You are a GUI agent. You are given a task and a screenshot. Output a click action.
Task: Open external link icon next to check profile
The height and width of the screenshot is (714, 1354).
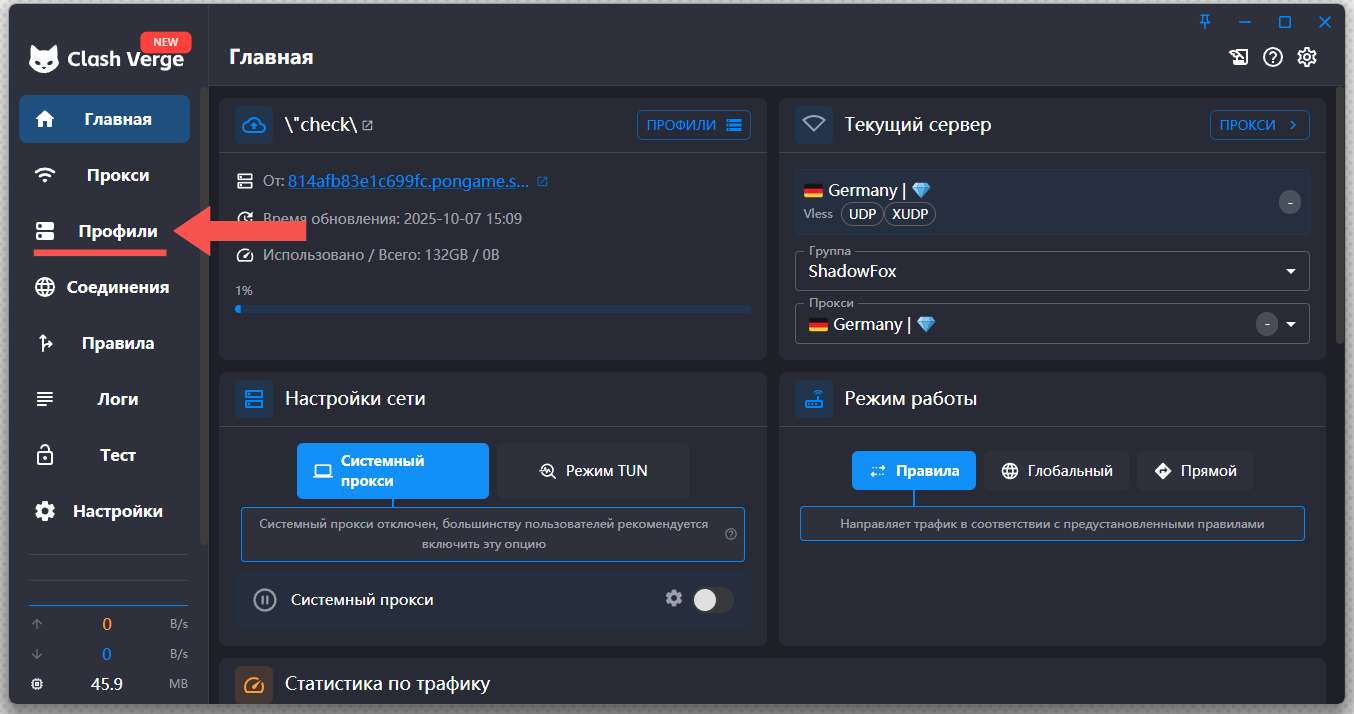(368, 125)
